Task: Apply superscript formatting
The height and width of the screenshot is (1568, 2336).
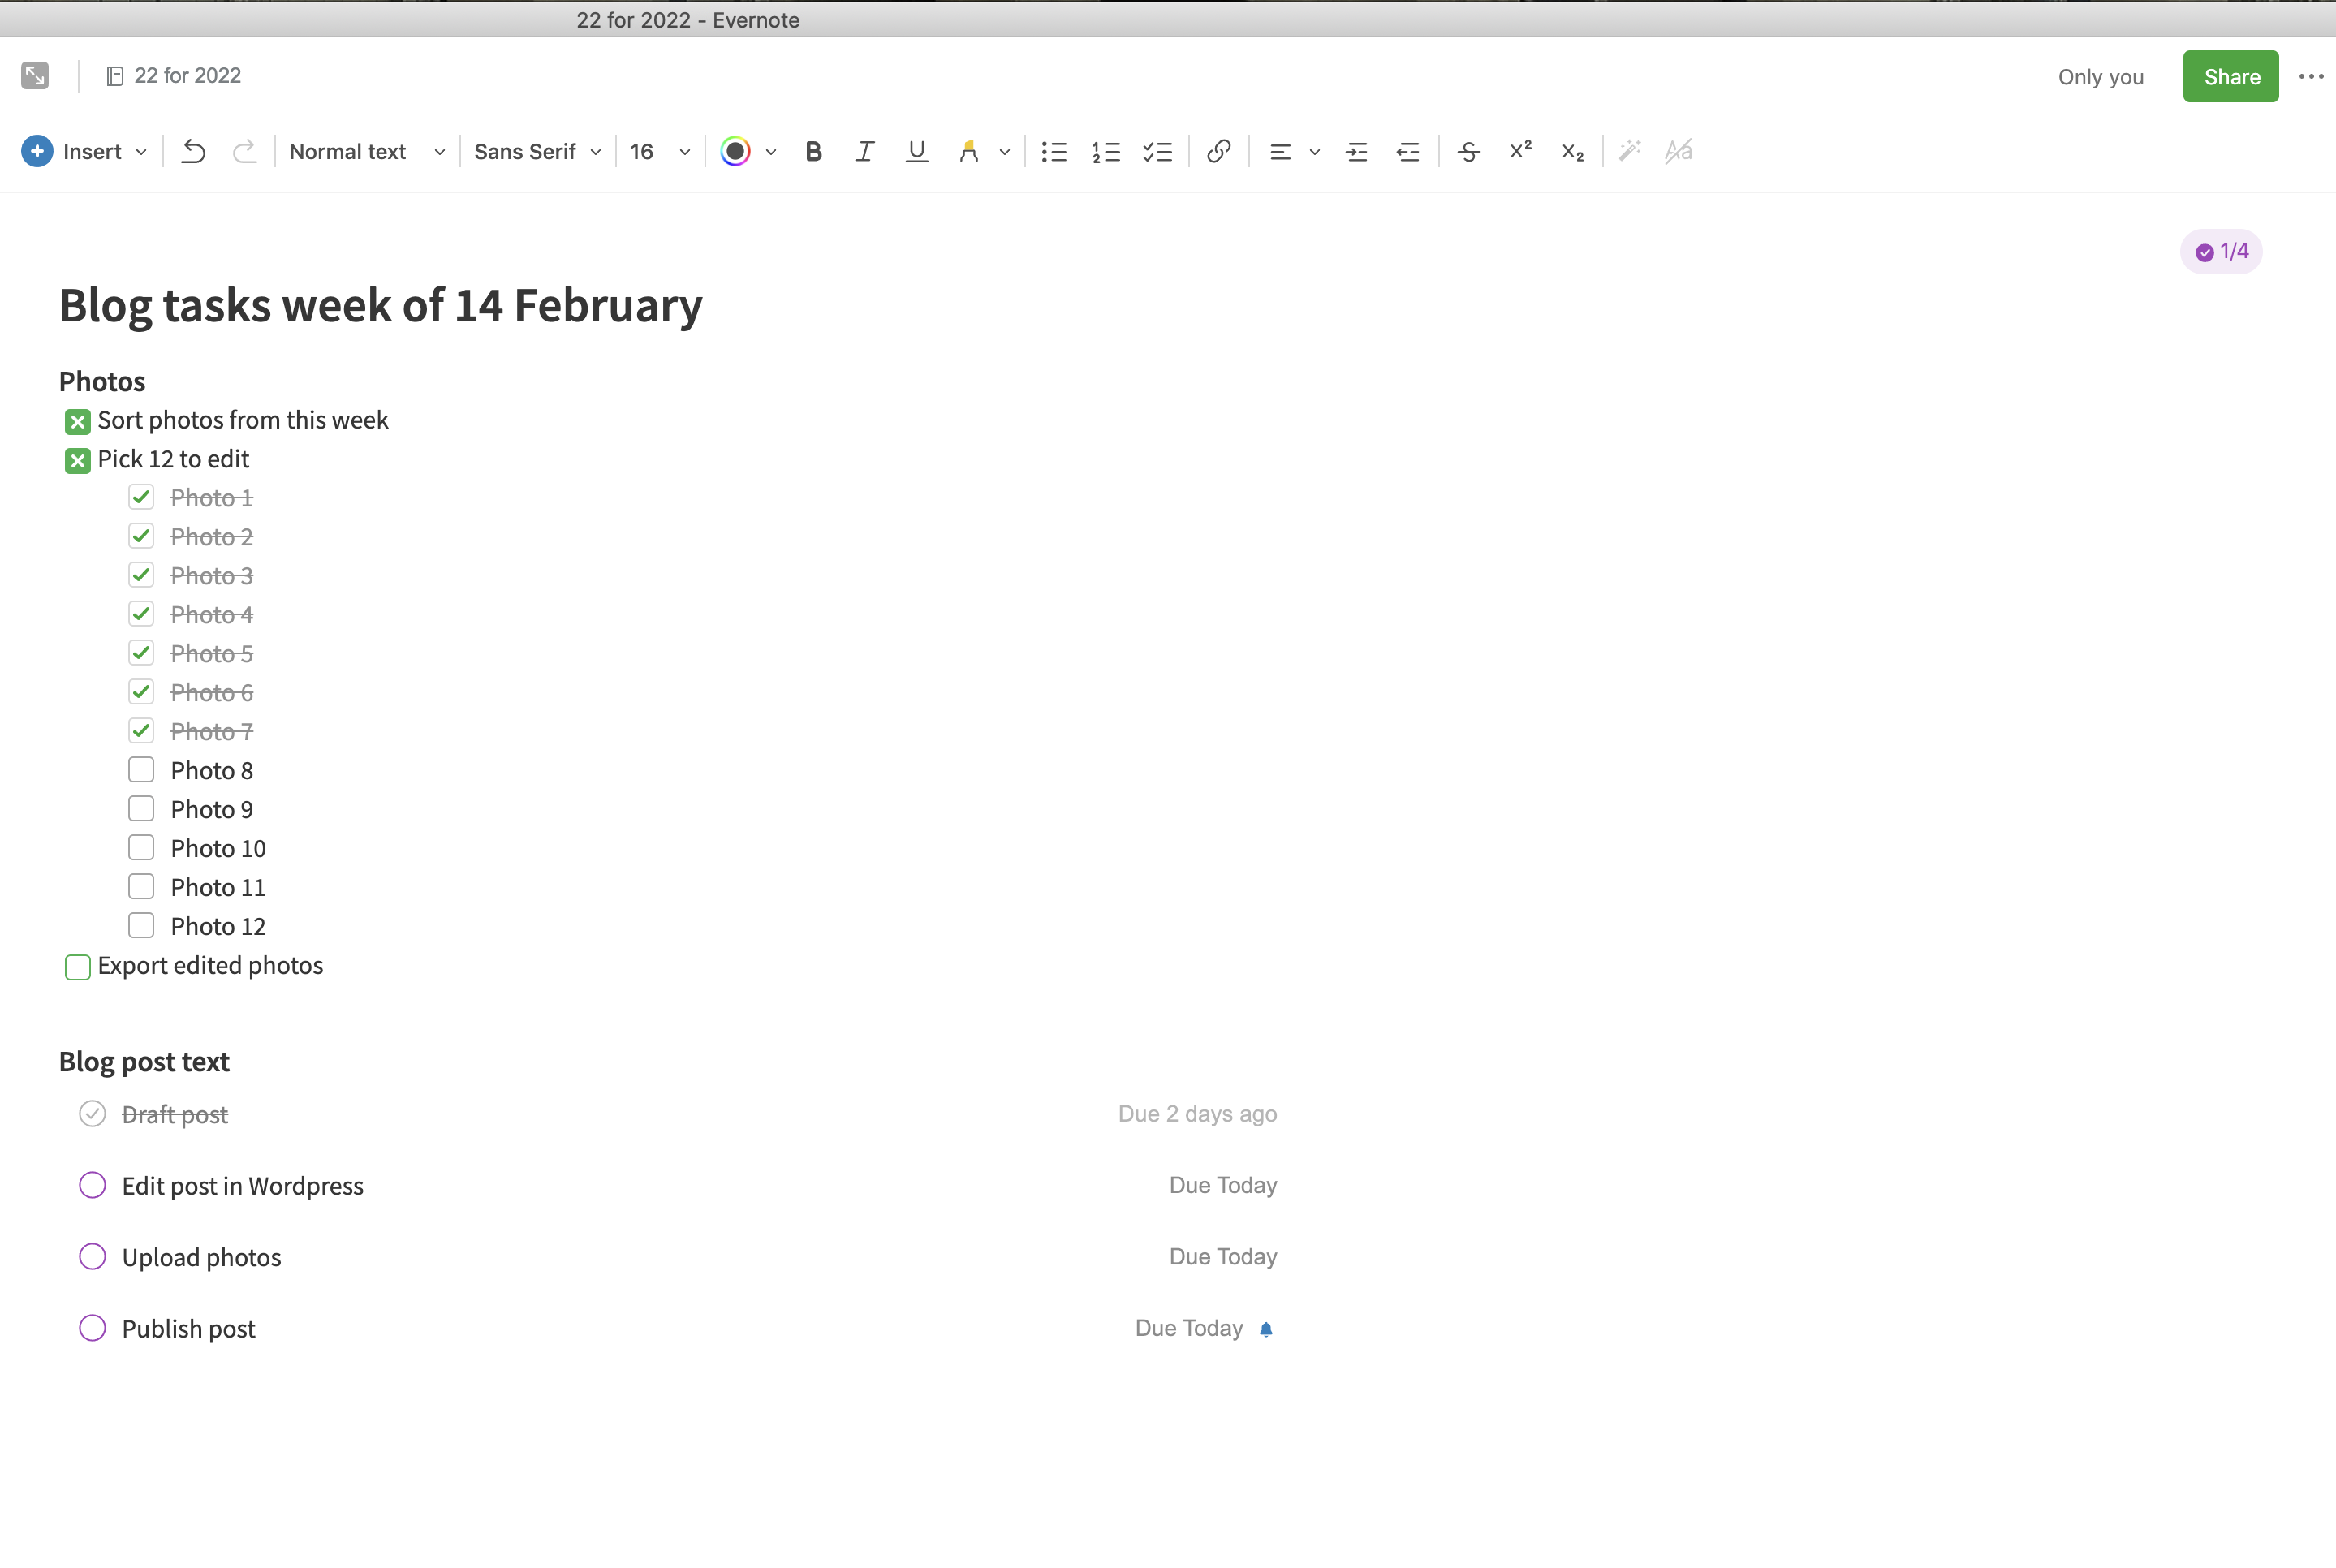Action: coord(1520,151)
